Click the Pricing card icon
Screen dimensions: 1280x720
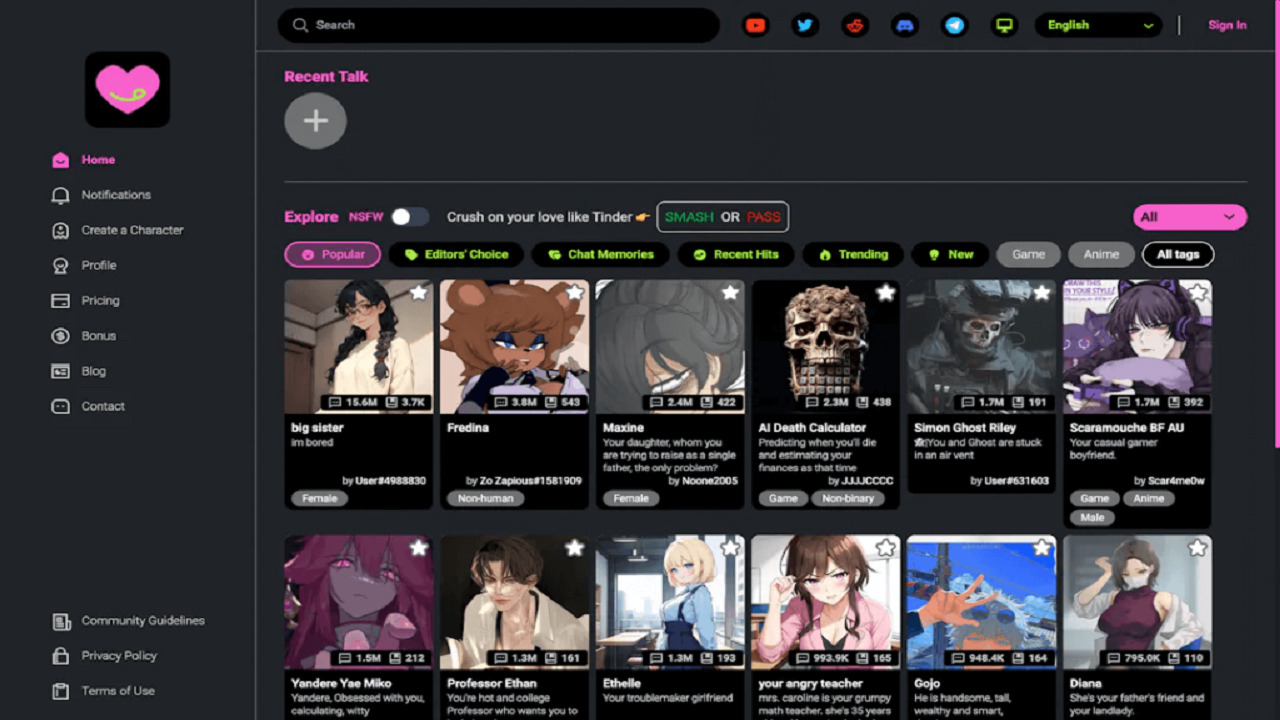point(61,300)
